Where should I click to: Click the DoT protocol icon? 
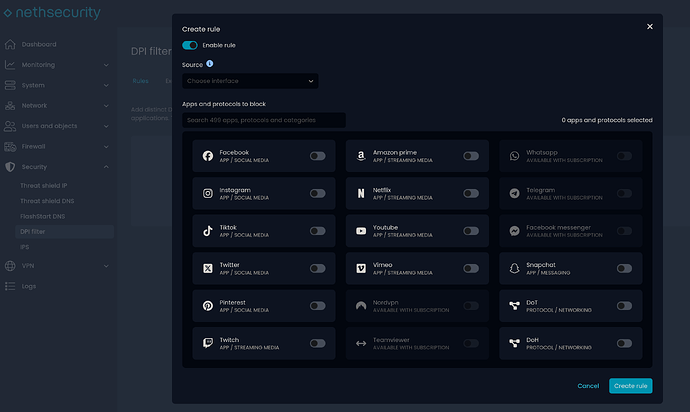pyautogui.click(x=514, y=305)
